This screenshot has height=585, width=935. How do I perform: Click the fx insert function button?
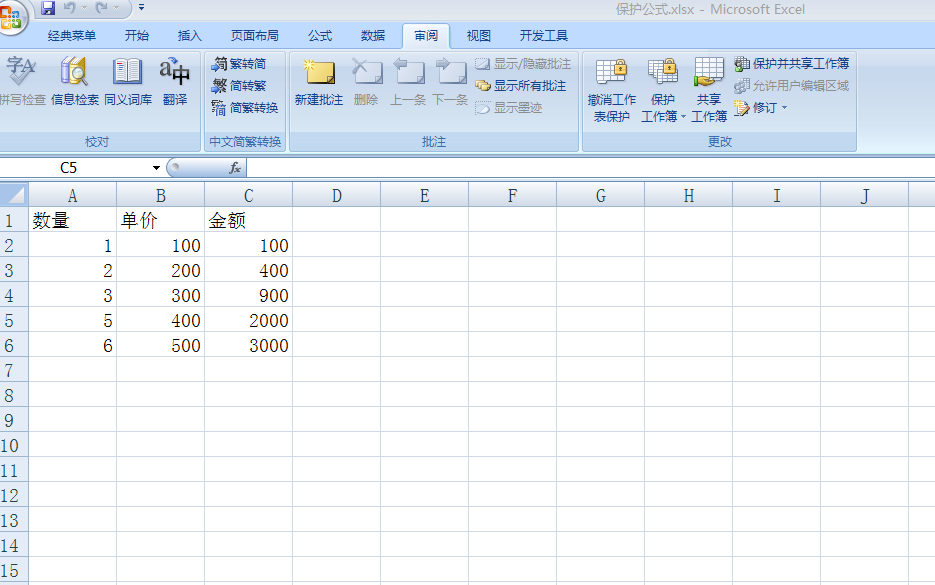pyautogui.click(x=235, y=168)
